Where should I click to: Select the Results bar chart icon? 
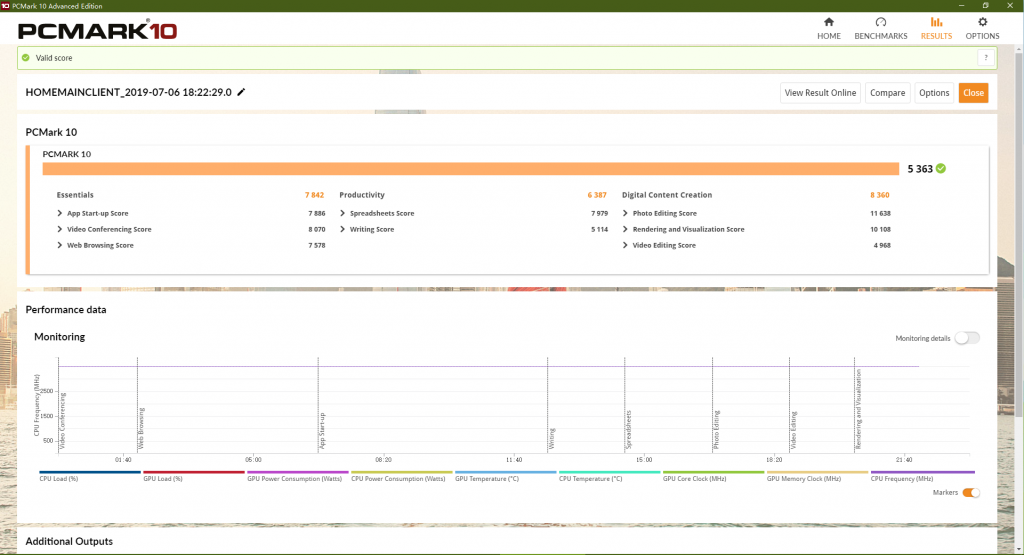pyautogui.click(x=936, y=22)
